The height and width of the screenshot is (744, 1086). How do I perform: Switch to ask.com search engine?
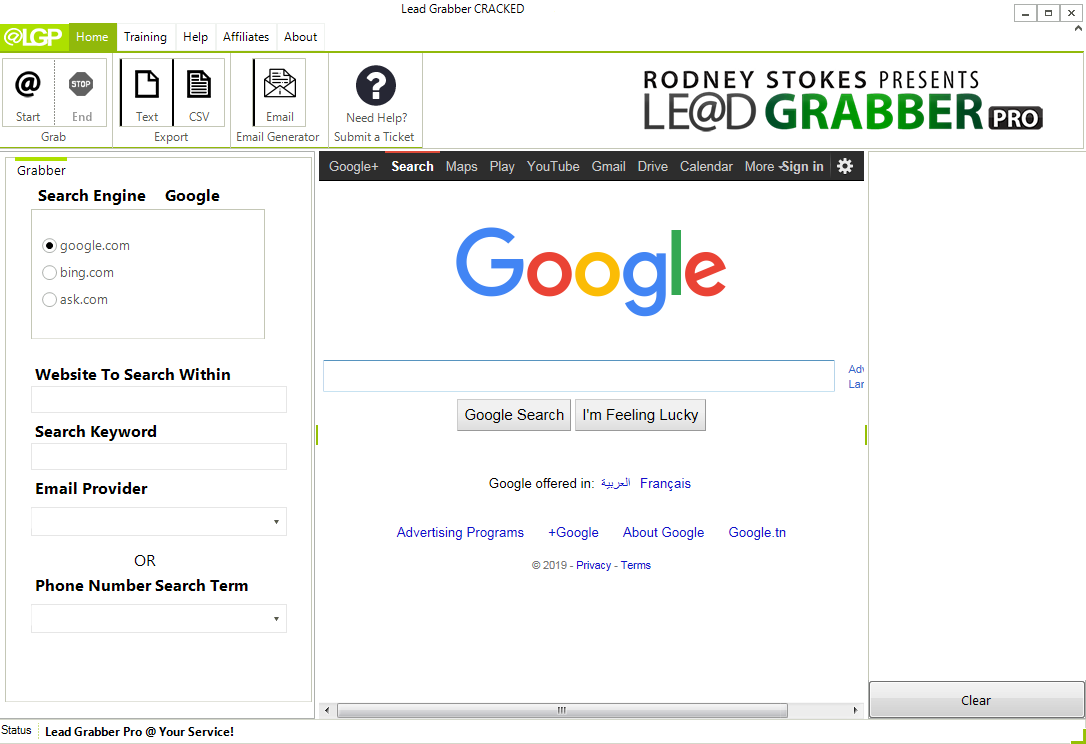tap(49, 299)
